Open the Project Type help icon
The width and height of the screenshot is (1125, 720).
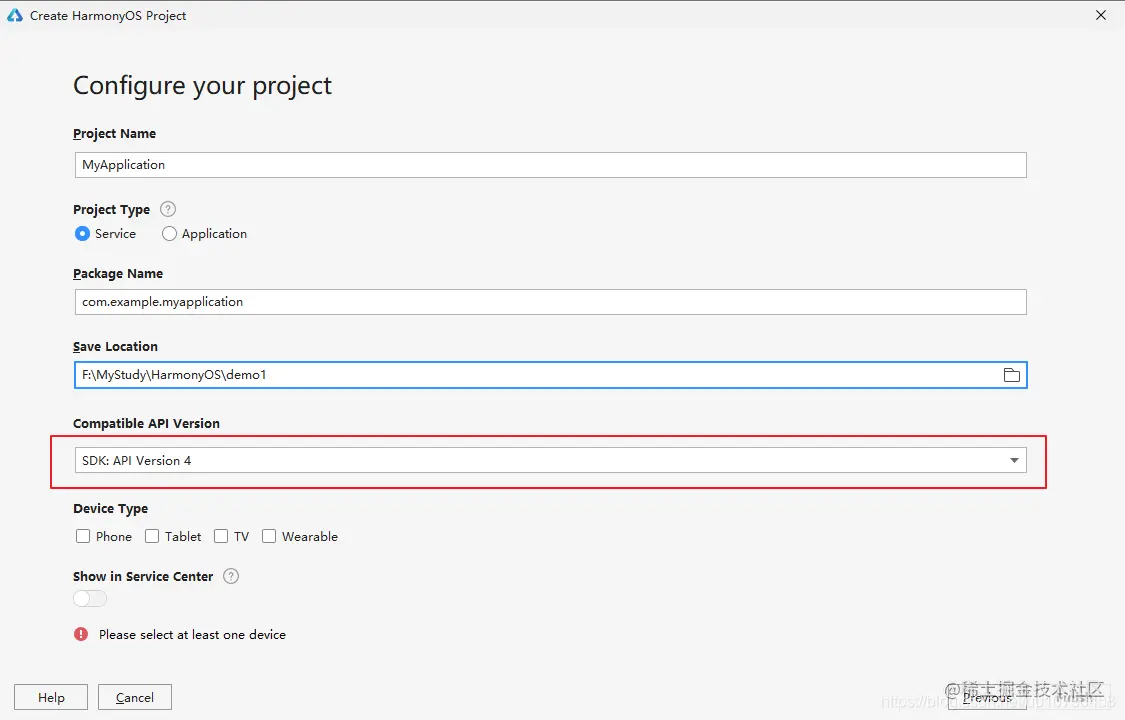(x=167, y=209)
